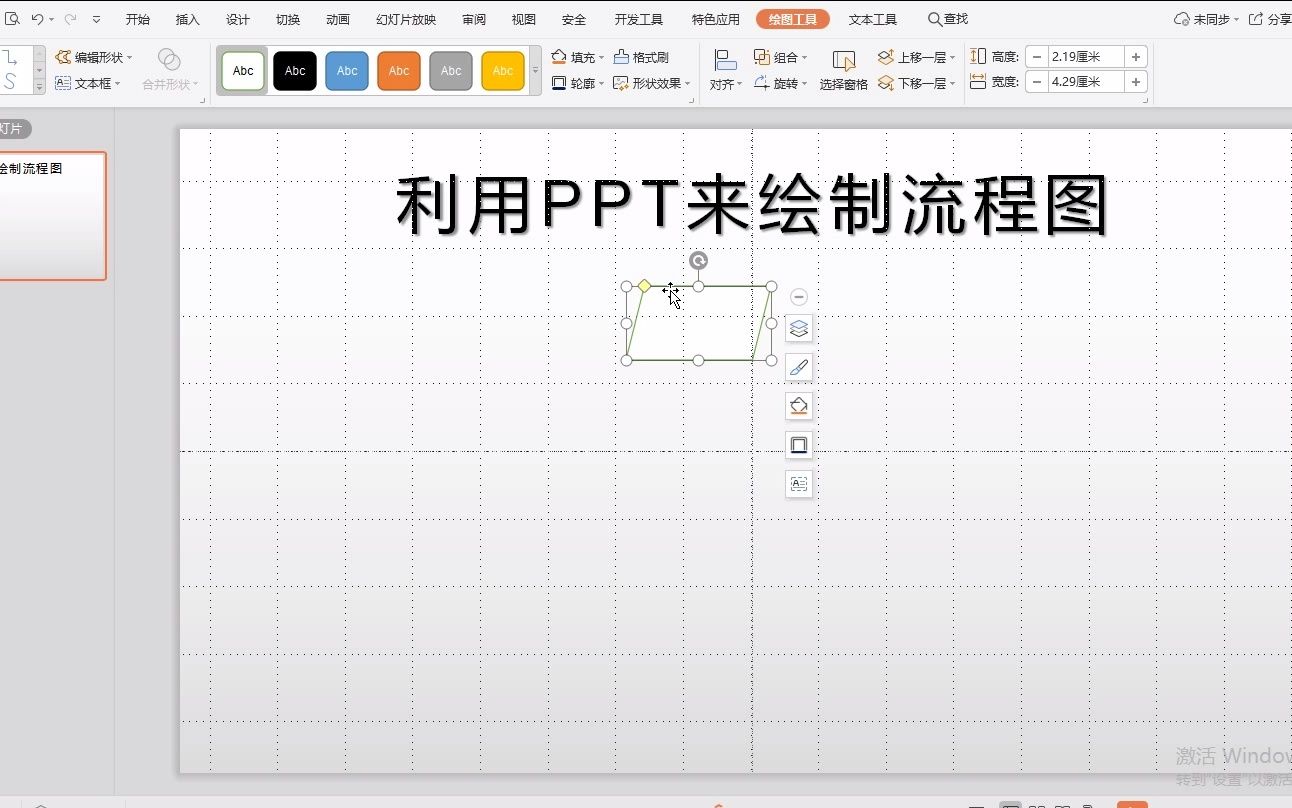This screenshot has width=1292, height=808.
Task: Open the shape style dialog launcher
Action: [x=692, y=99]
